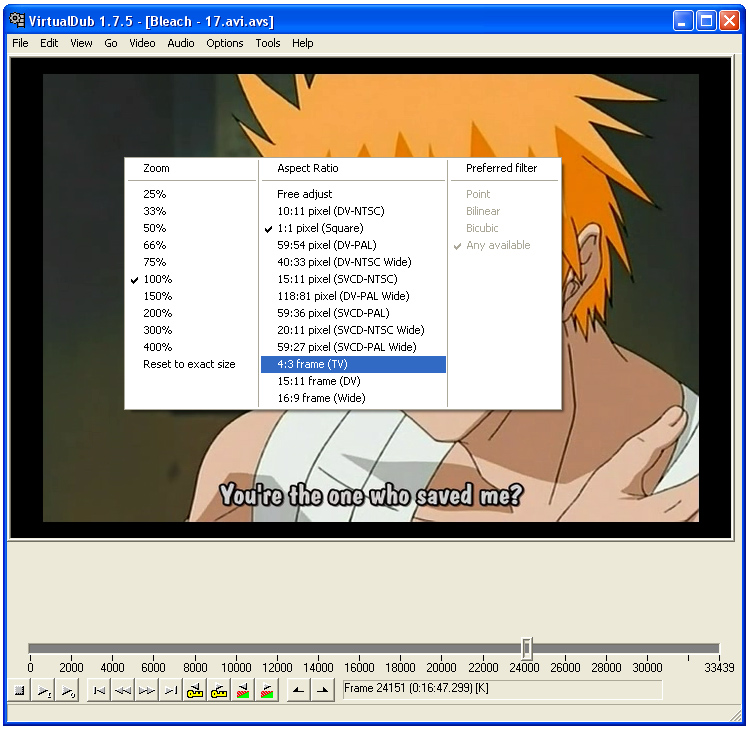Choose Reset to exact size
The width and height of the screenshot is (748, 729).
pos(192,364)
